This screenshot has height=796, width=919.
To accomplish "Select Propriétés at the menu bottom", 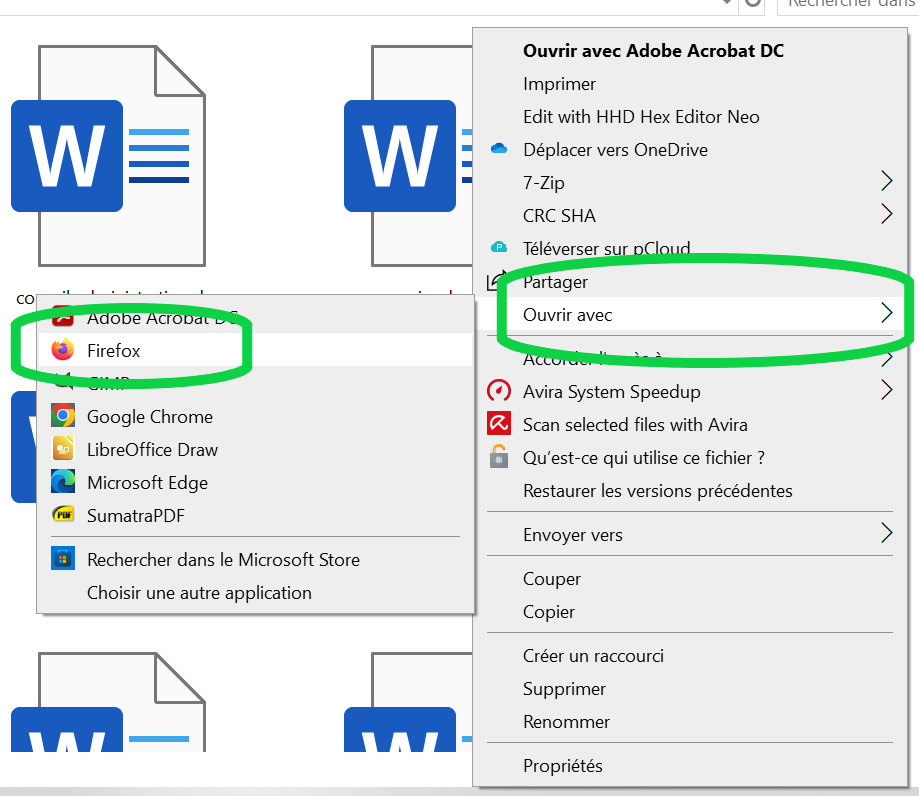I will tap(563, 766).
